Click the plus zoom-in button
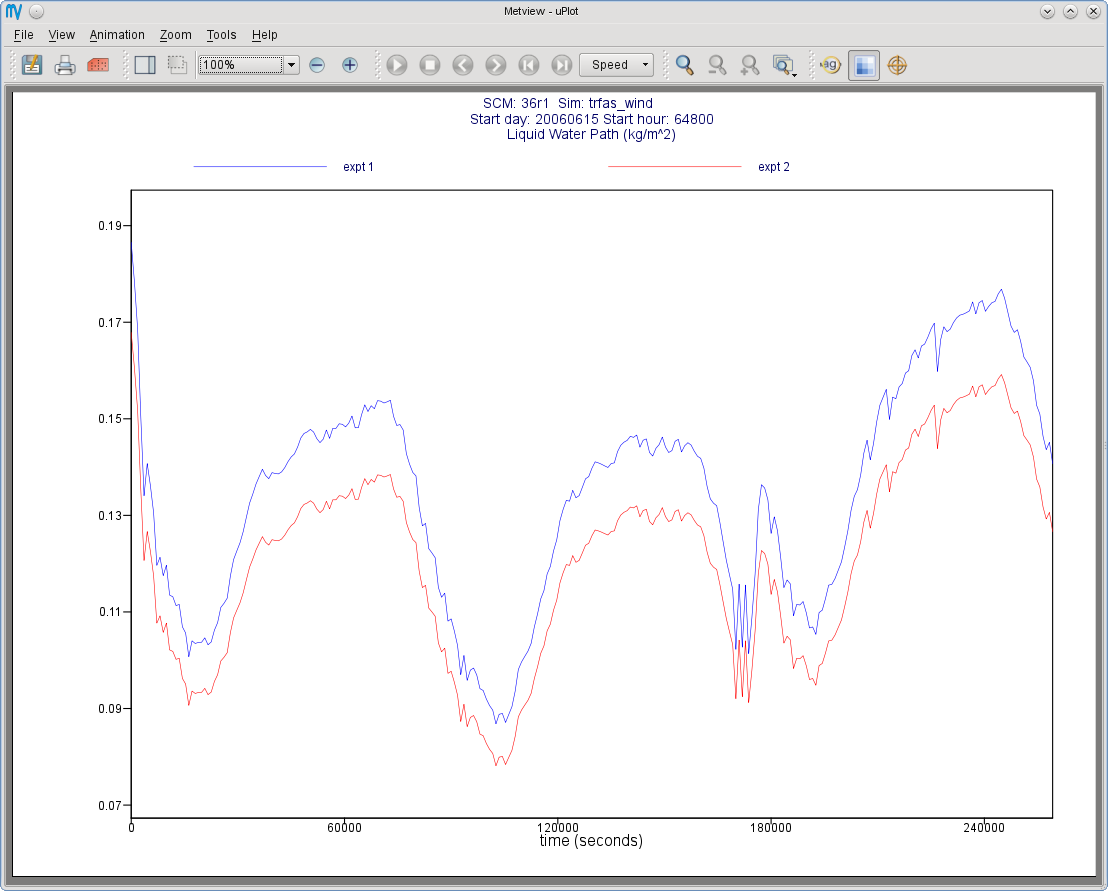This screenshot has height=891, width=1108. pyautogui.click(x=350, y=65)
